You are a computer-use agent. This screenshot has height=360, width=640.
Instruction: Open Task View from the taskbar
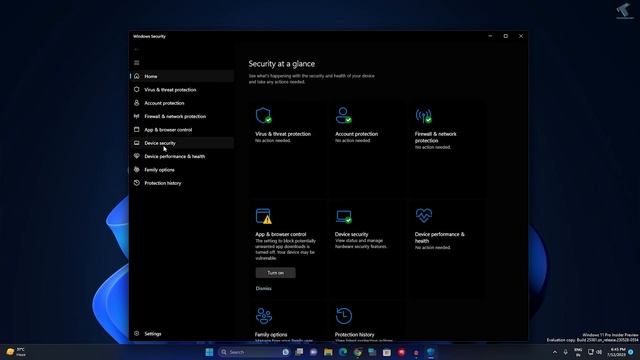pyautogui.click(x=299, y=352)
